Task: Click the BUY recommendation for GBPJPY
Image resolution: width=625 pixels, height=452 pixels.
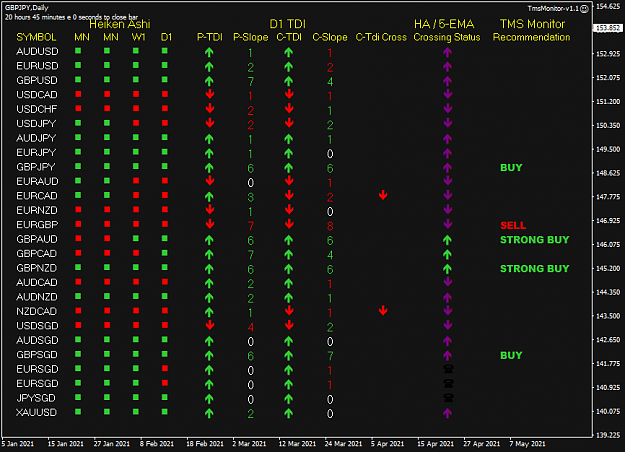Action: [x=511, y=167]
